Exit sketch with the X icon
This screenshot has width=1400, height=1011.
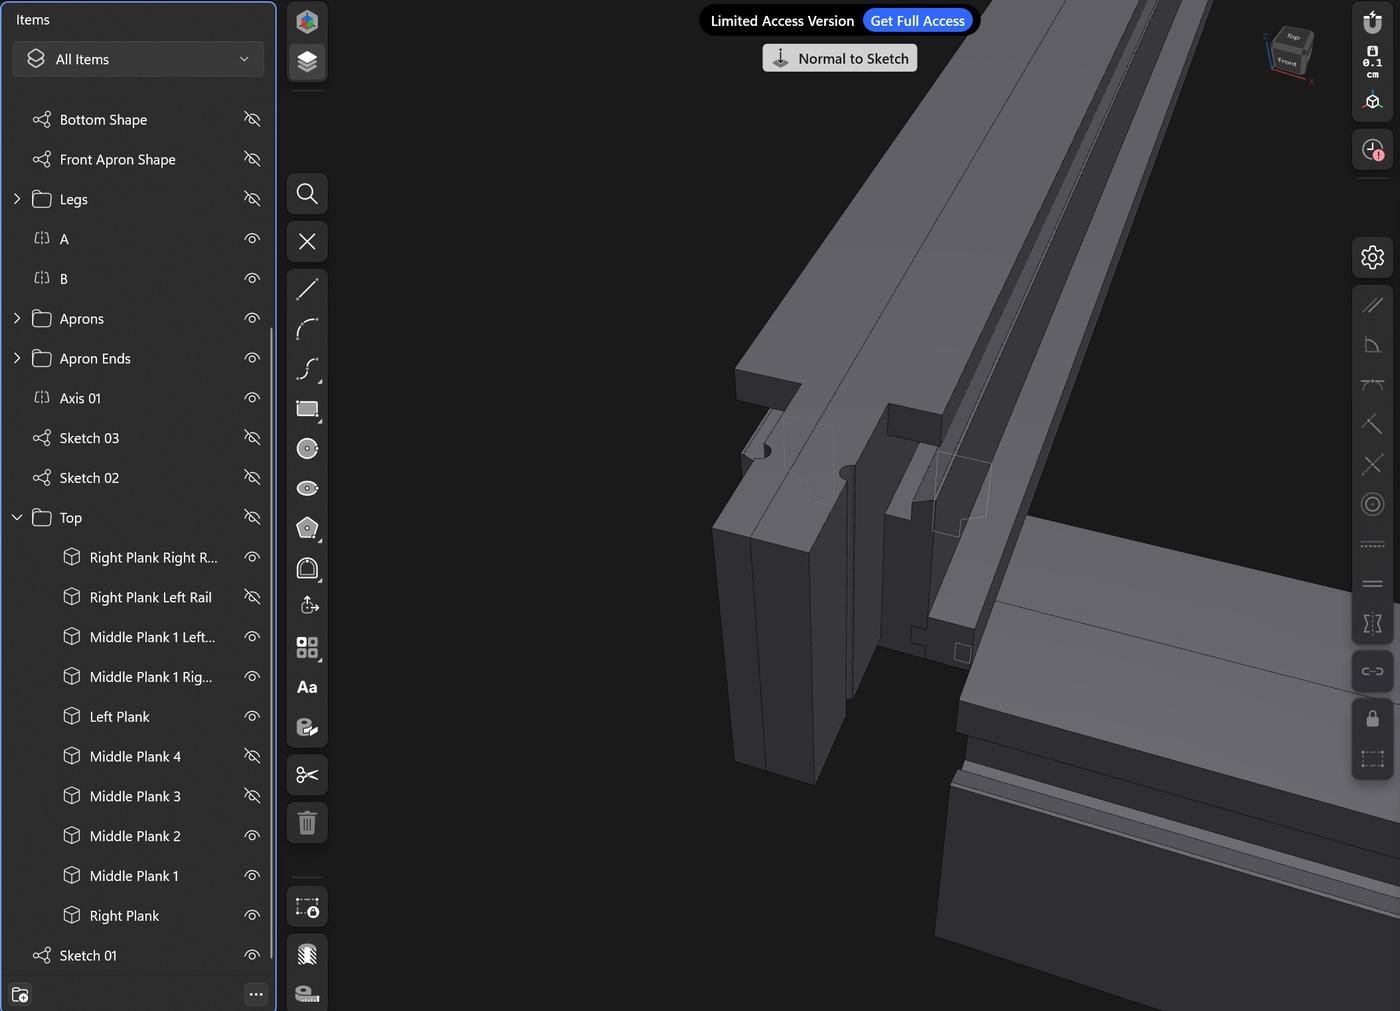(307, 242)
